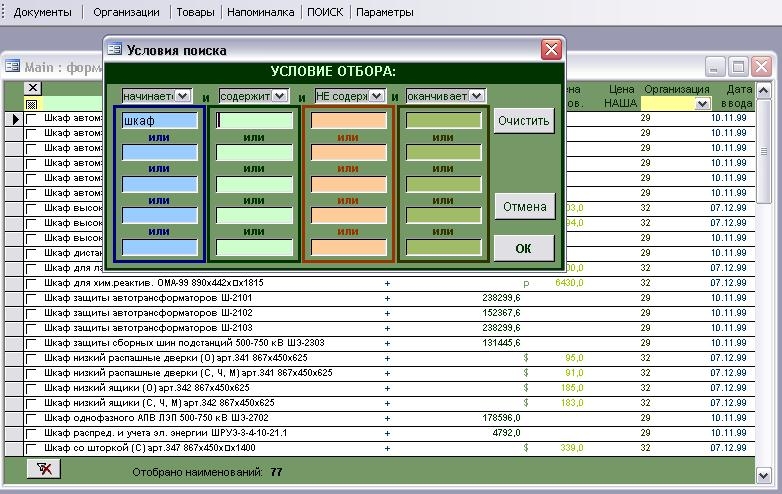Tick the checkbox for 'Шкаф защиты автотрансформаторов Ш-2102'

pyautogui.click(x=31, y=314)
